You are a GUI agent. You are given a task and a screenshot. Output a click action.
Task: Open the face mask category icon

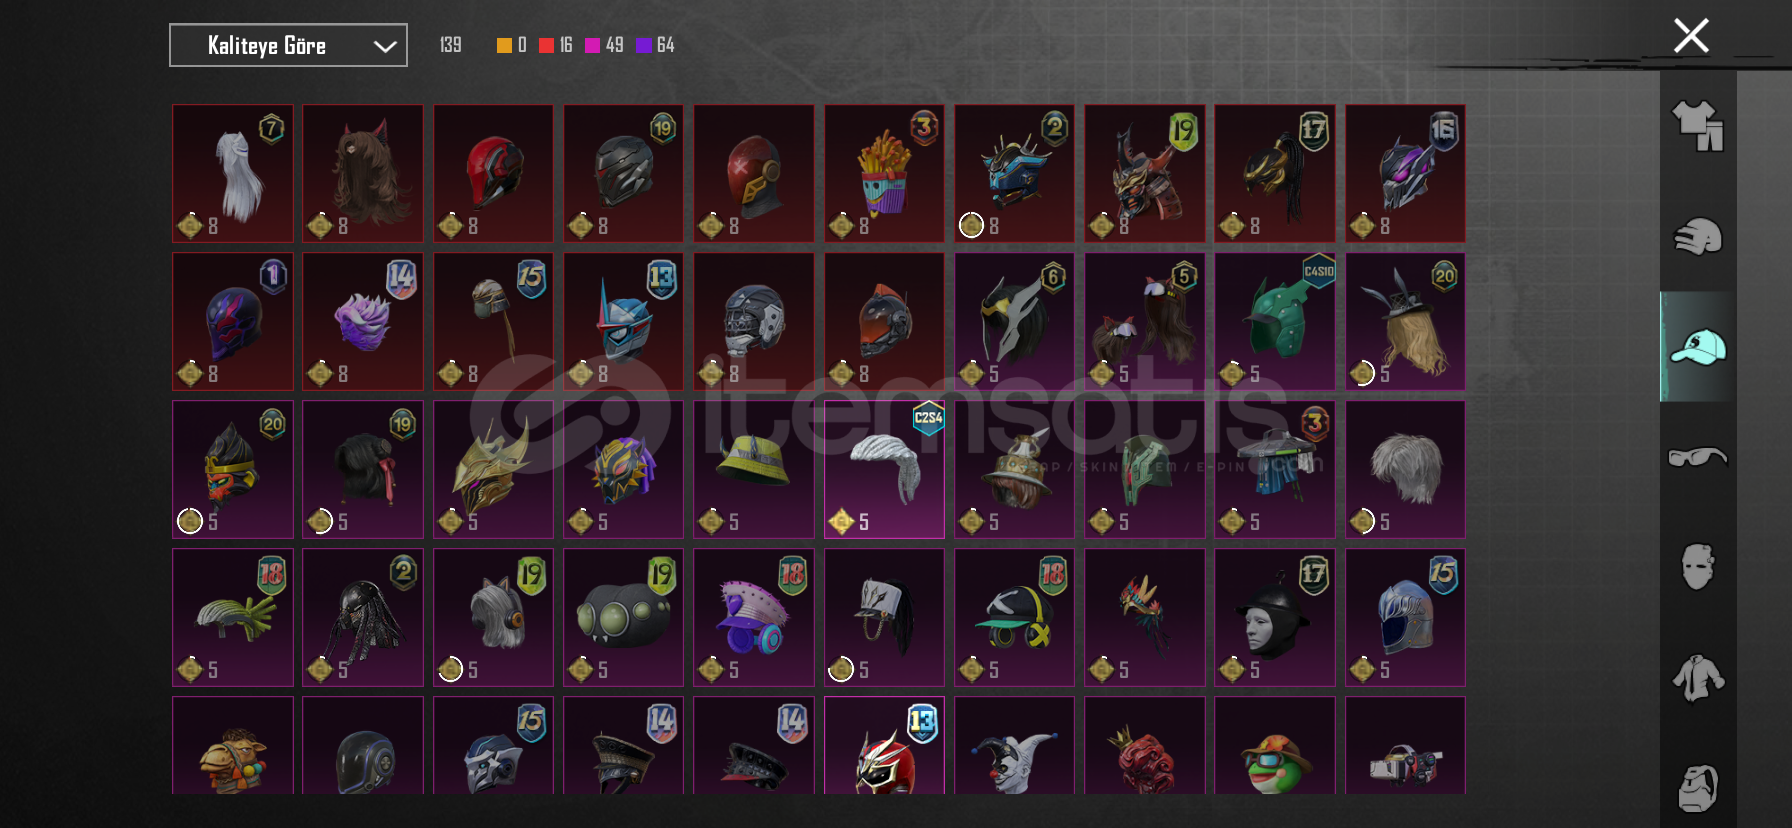1698,567
